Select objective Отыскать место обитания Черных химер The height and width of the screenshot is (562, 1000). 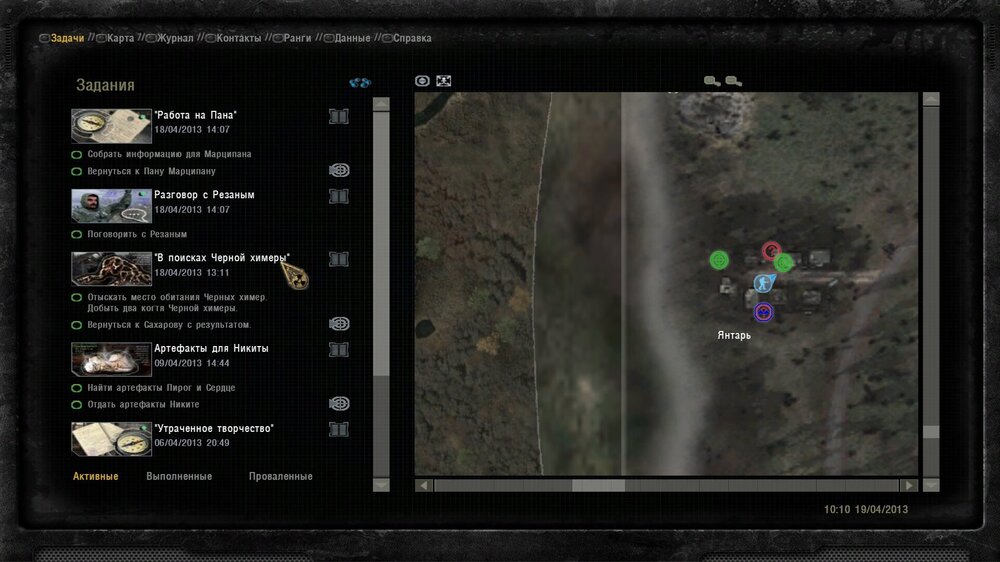tap(177, 302)
